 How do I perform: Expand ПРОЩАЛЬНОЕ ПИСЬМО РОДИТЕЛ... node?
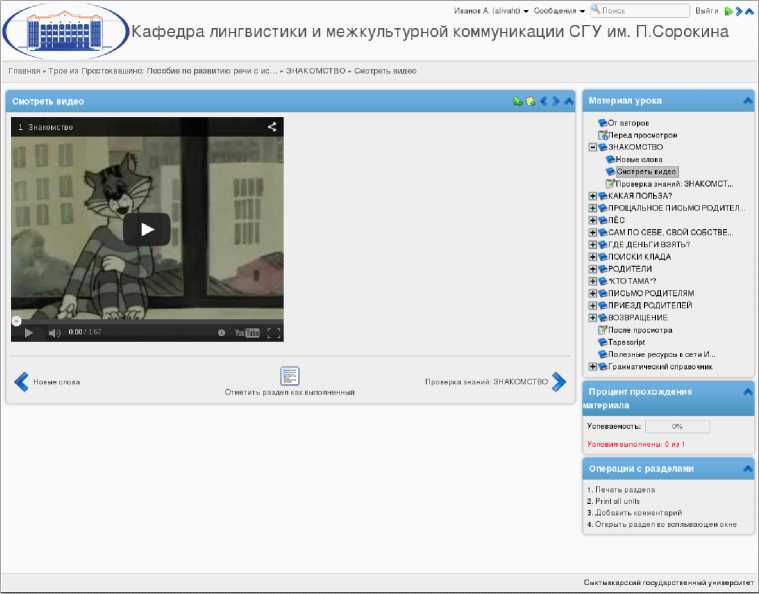click(592, 208)
